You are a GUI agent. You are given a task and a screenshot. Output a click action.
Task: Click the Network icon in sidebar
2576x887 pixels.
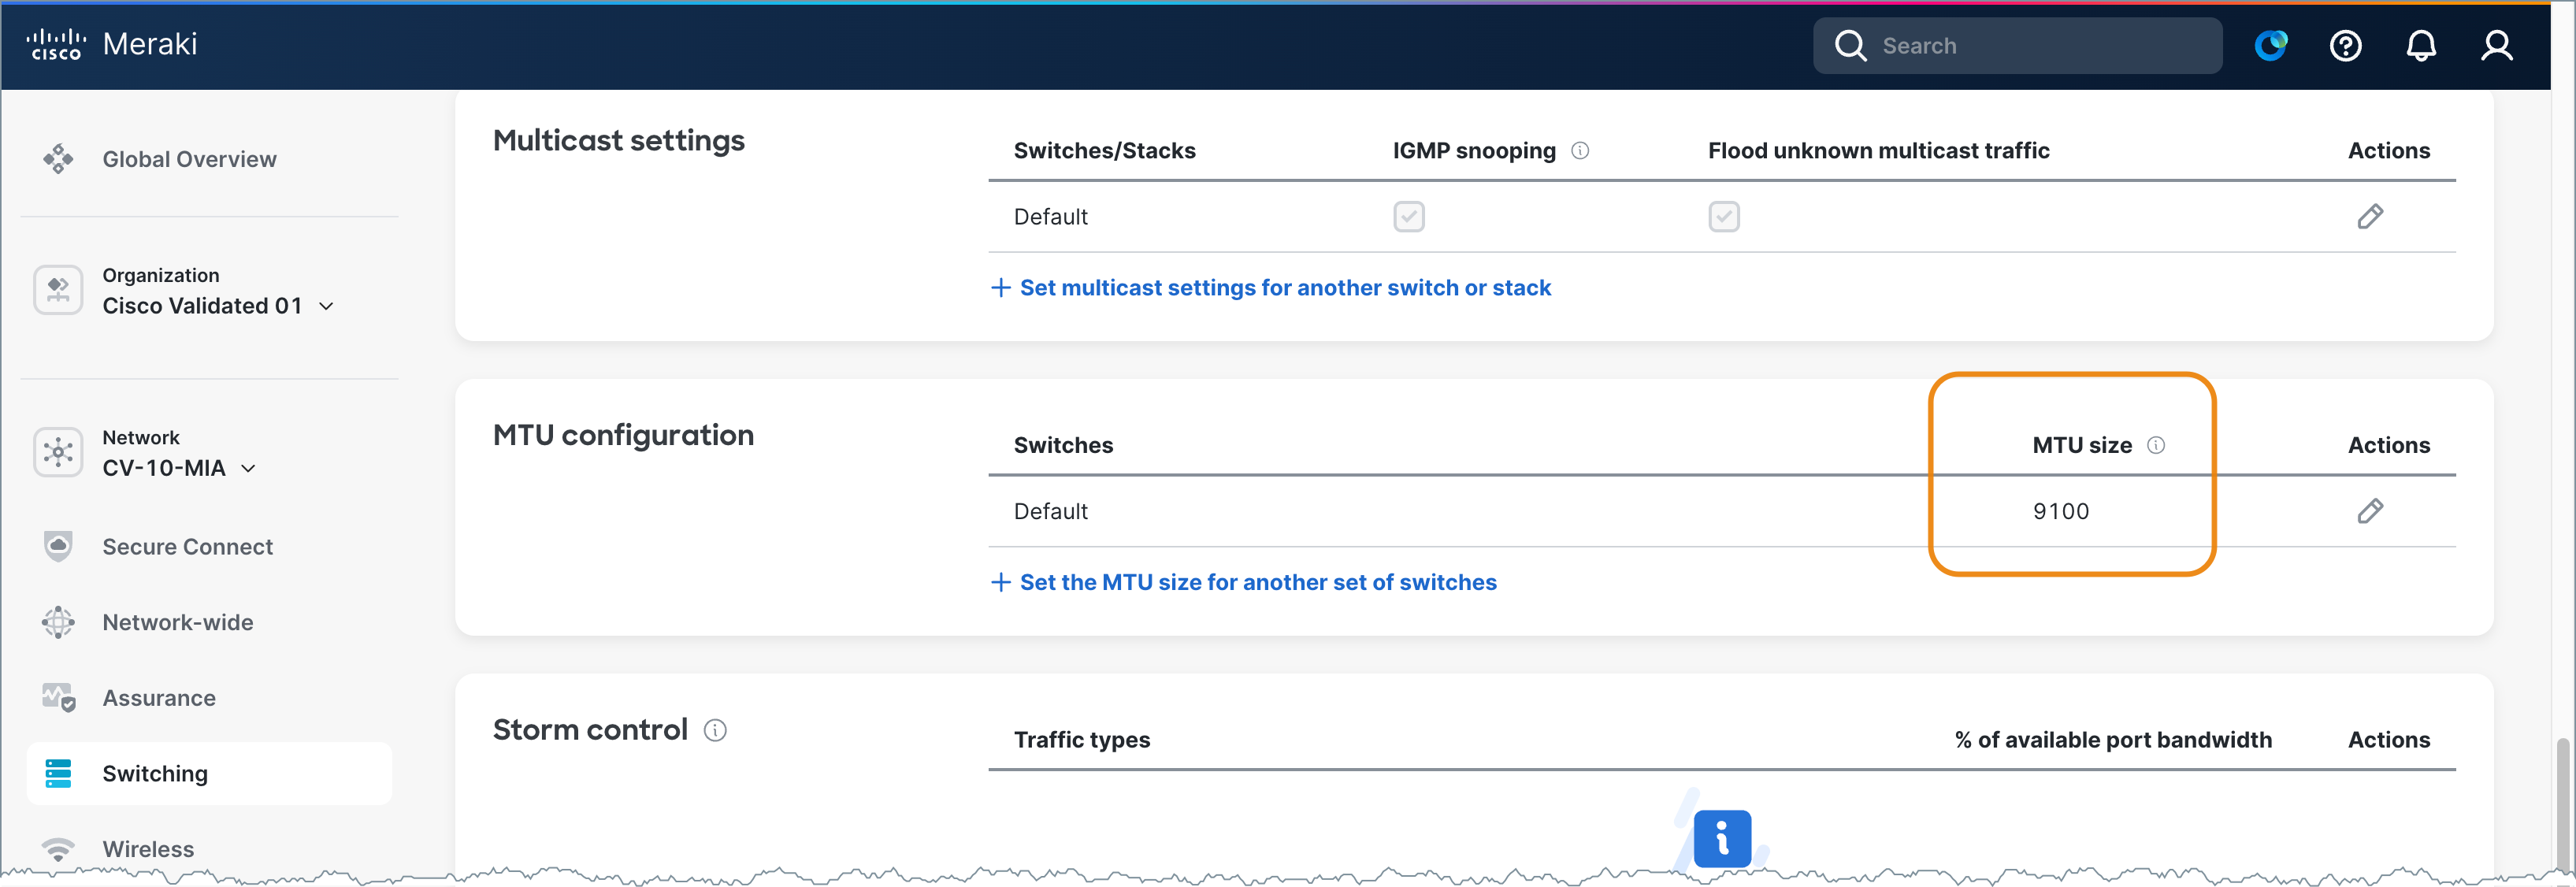58,452
